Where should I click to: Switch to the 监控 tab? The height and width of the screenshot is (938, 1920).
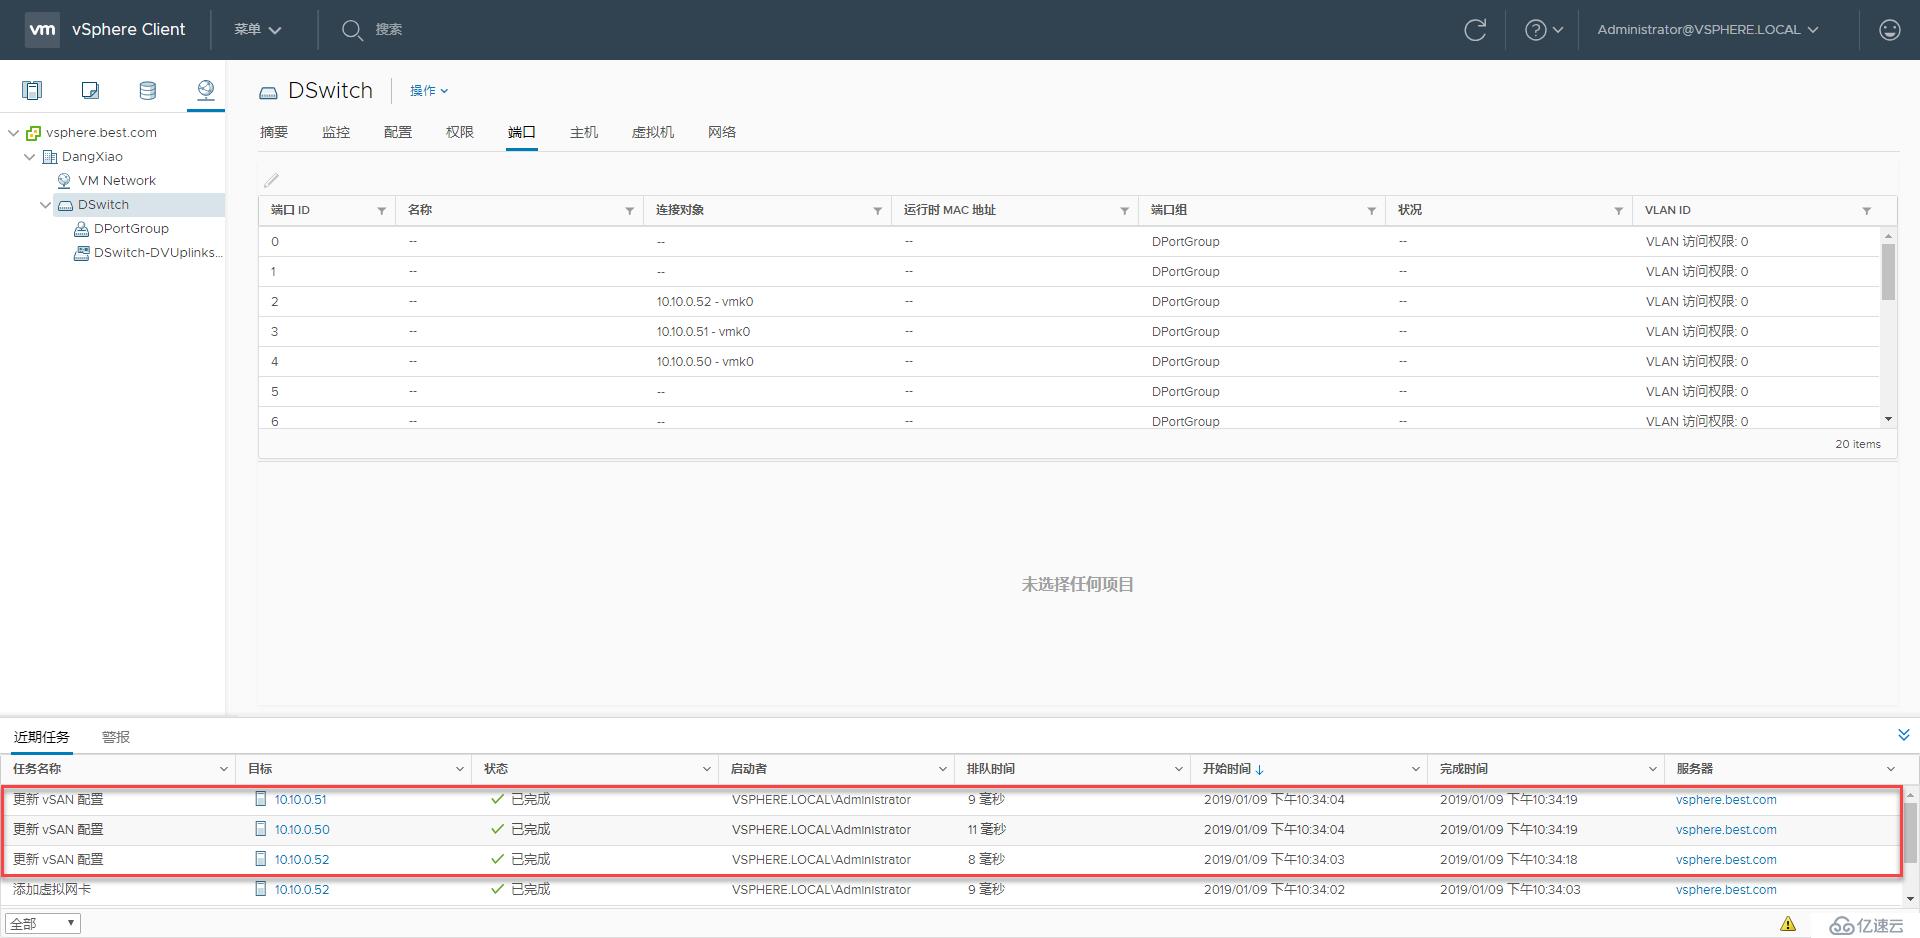point(336,132)
